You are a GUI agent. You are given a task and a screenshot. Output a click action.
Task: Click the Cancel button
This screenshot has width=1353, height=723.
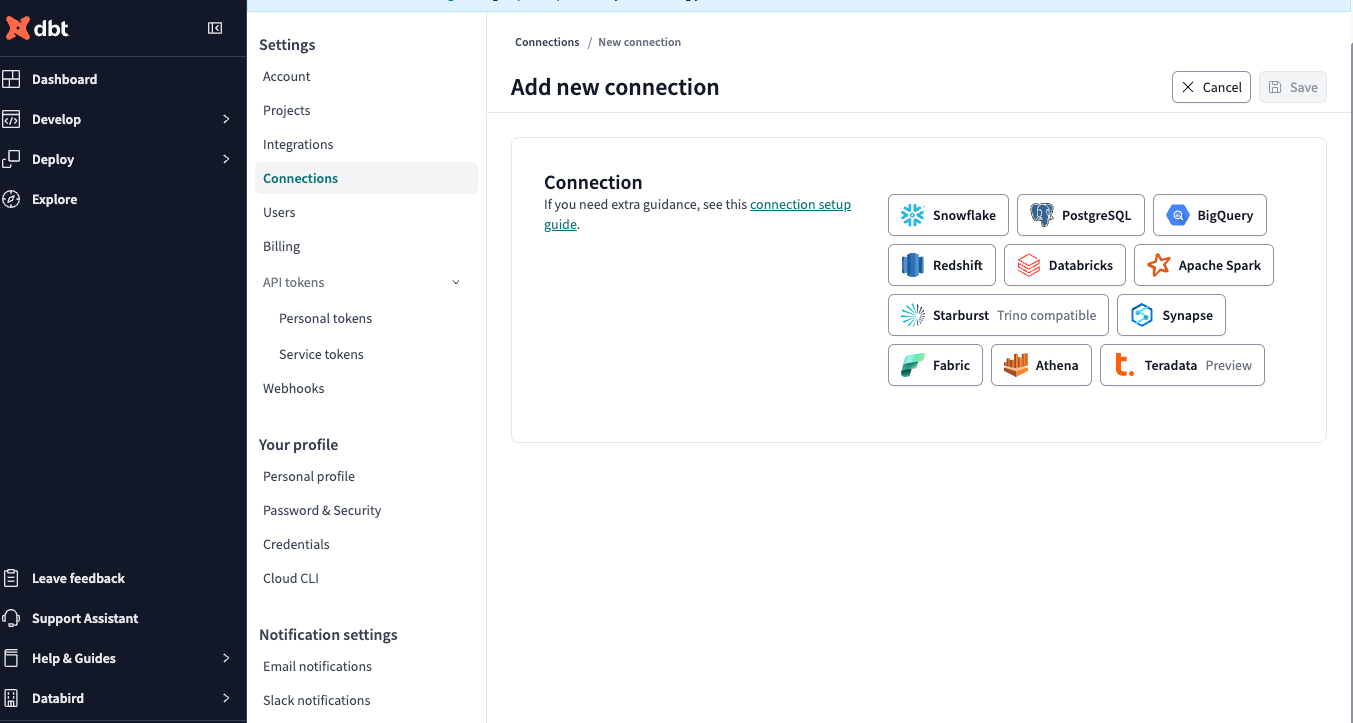[x=1211, y=87]
